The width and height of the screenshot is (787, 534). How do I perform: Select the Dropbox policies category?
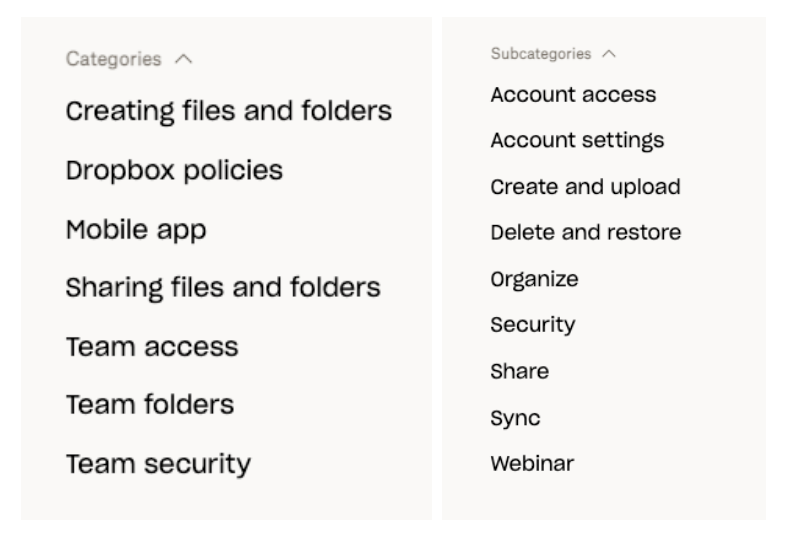tap(174, 170)
